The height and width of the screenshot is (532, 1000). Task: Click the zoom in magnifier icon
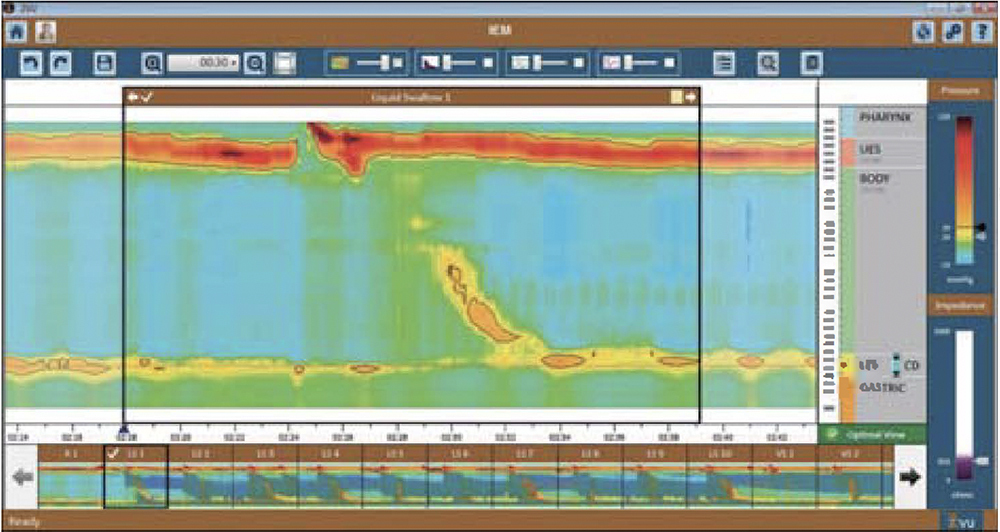click(x=153, y=64)
